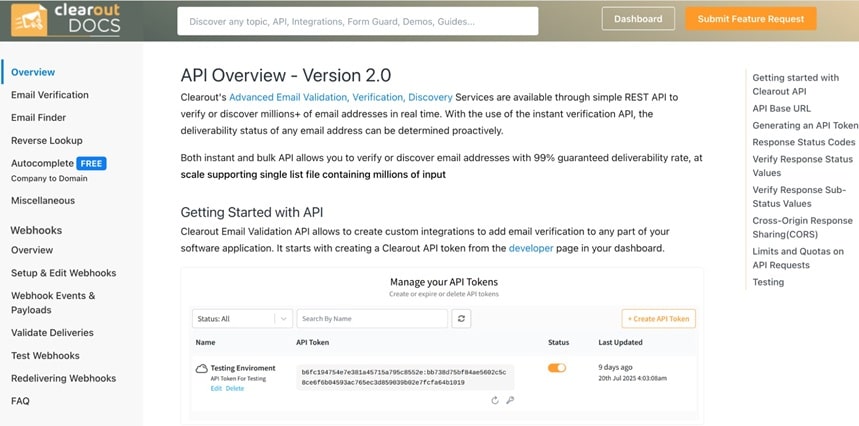Click the key icon under the API token

click(x=510, y=400)
